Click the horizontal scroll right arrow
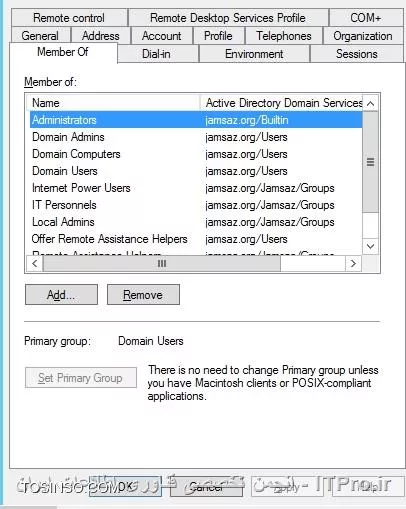The image size is (406, 509). 353,264
